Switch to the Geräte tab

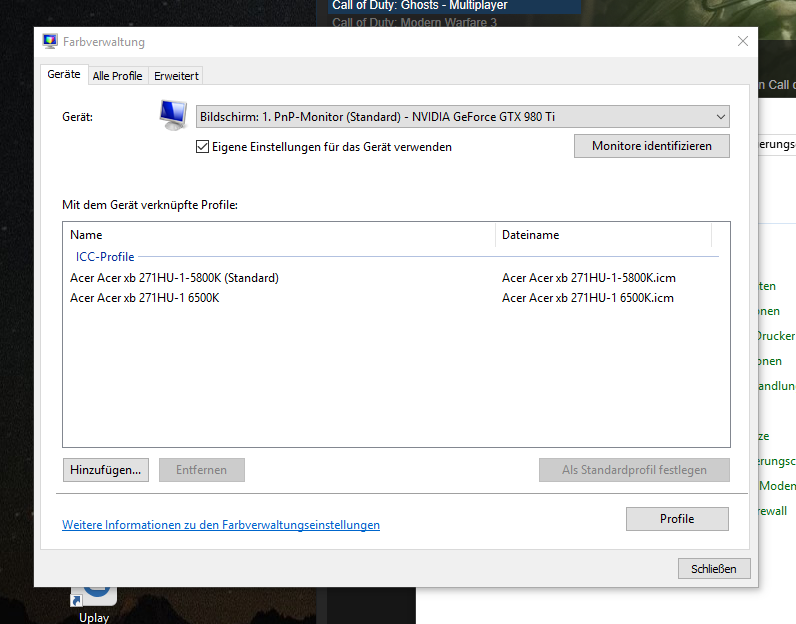click(64, 74)
